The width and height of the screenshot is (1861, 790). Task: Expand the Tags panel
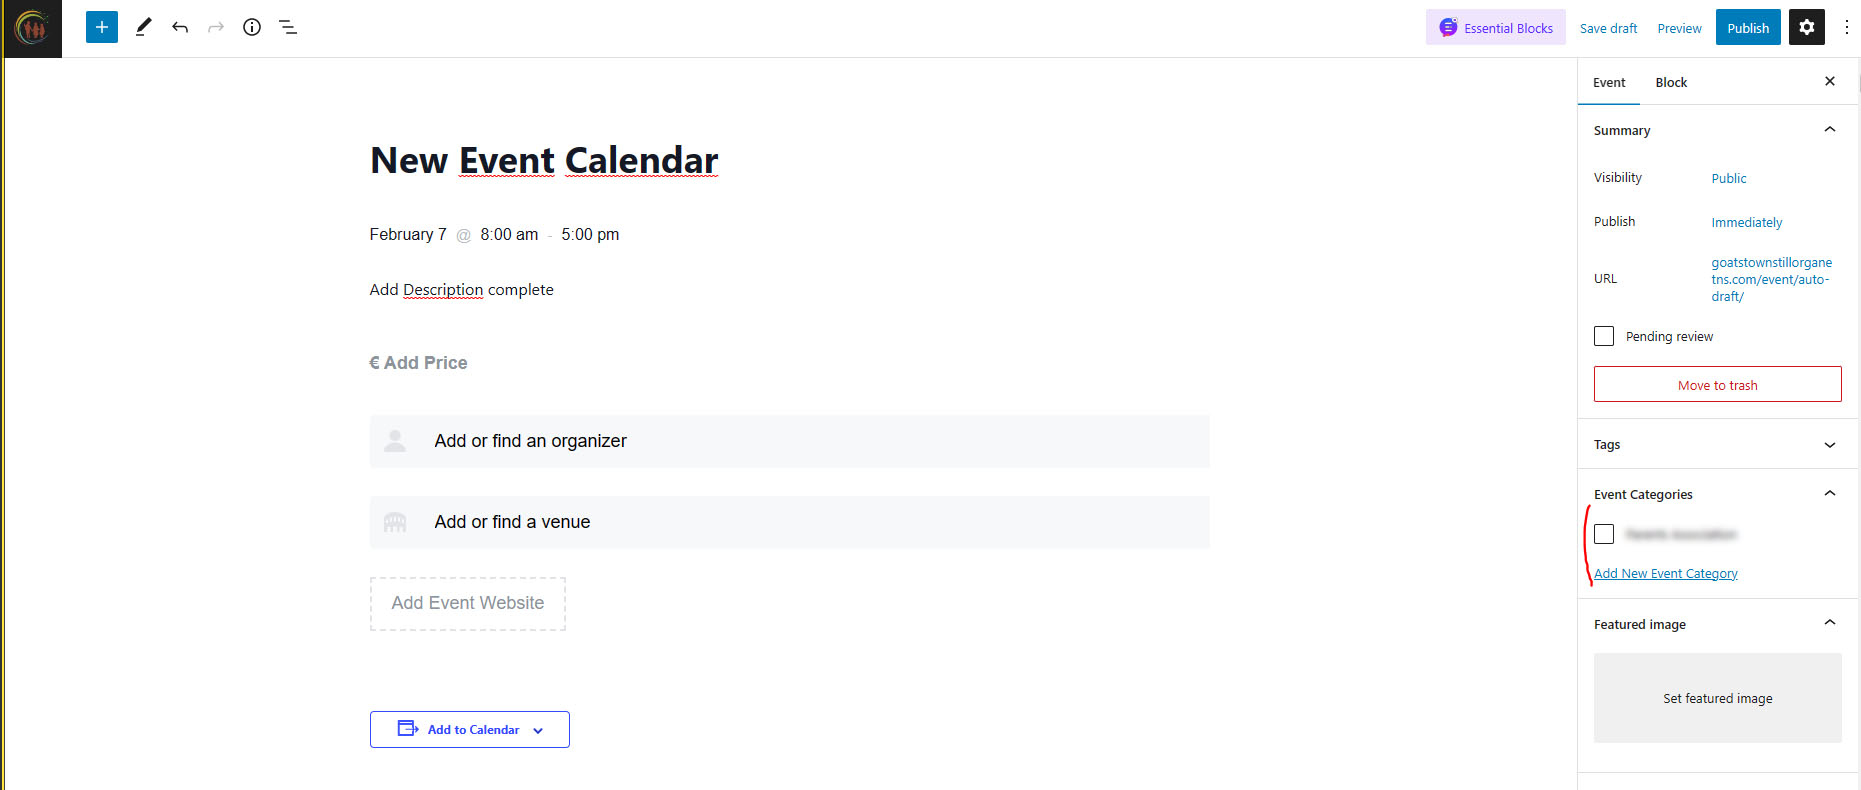point(1829,445)
